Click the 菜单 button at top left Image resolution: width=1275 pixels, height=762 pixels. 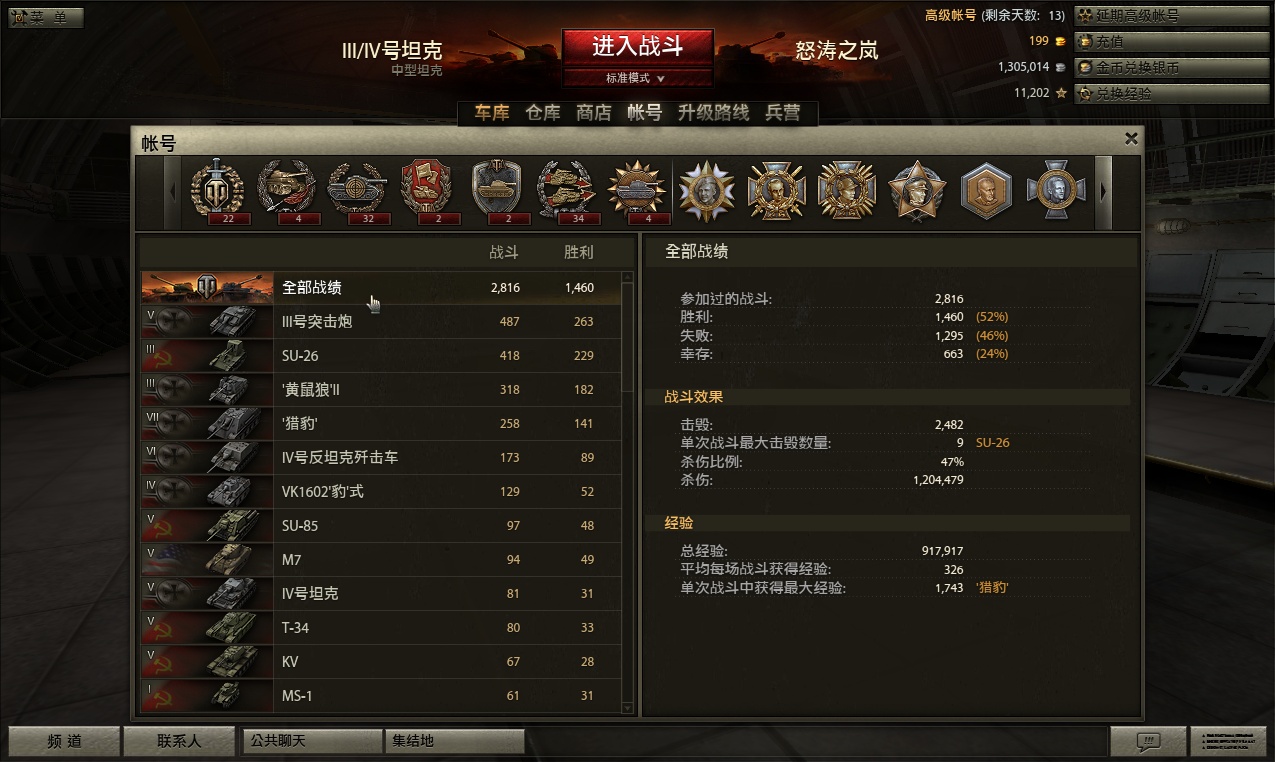tap(46, 17)
